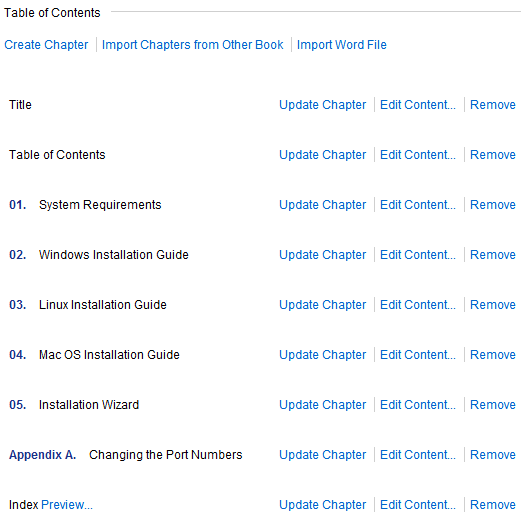The width and height of the screenshot is (532, 518).
Task: Edit Content for the Title row
Action: tap(418, 105)
